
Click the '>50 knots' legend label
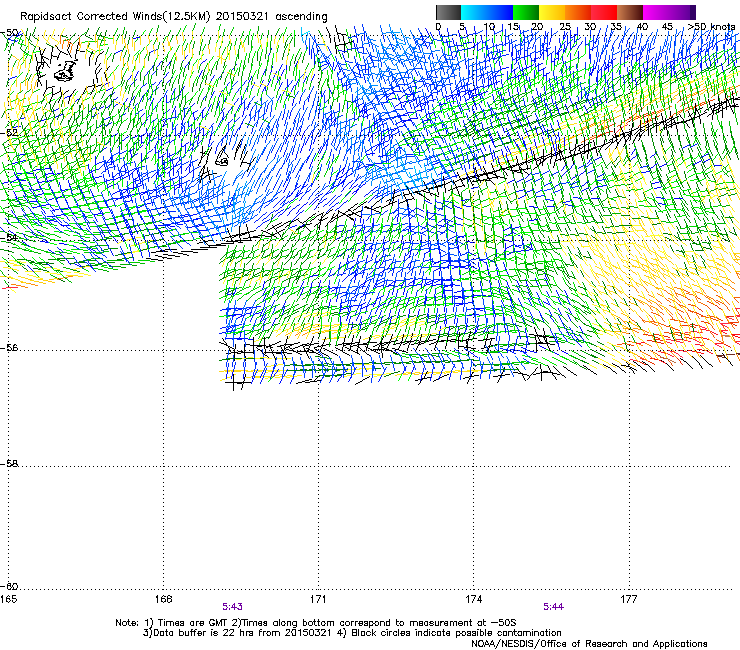click(711, 26)
